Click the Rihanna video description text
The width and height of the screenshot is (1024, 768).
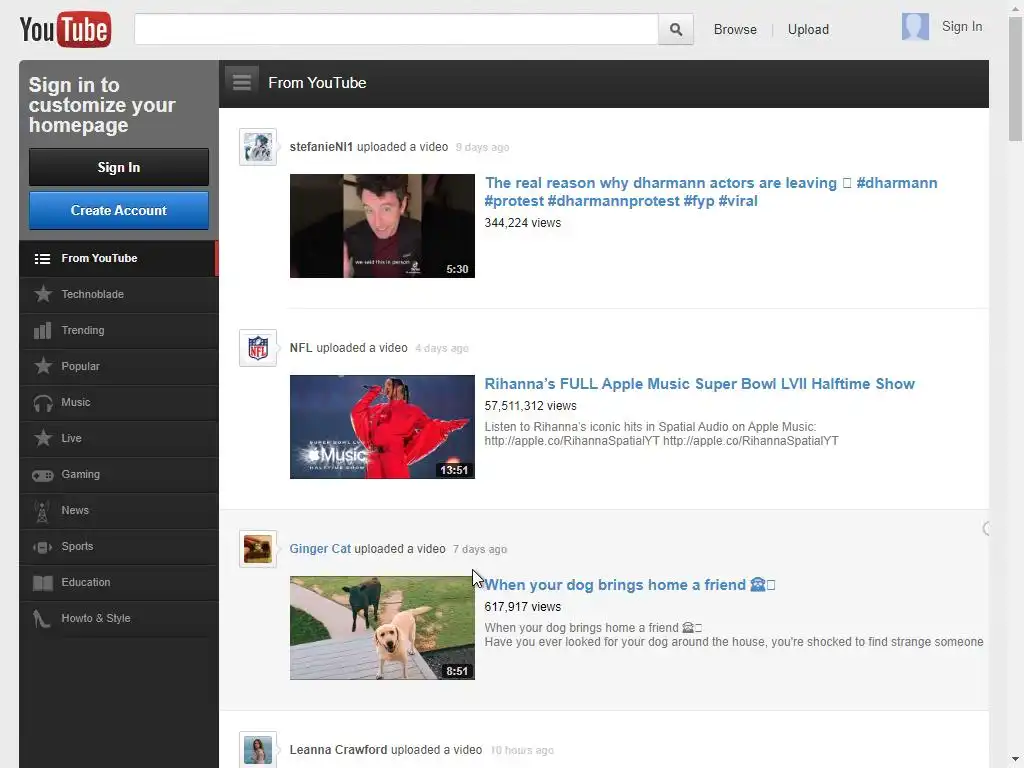pyautogui.click(x=662, y=434)
